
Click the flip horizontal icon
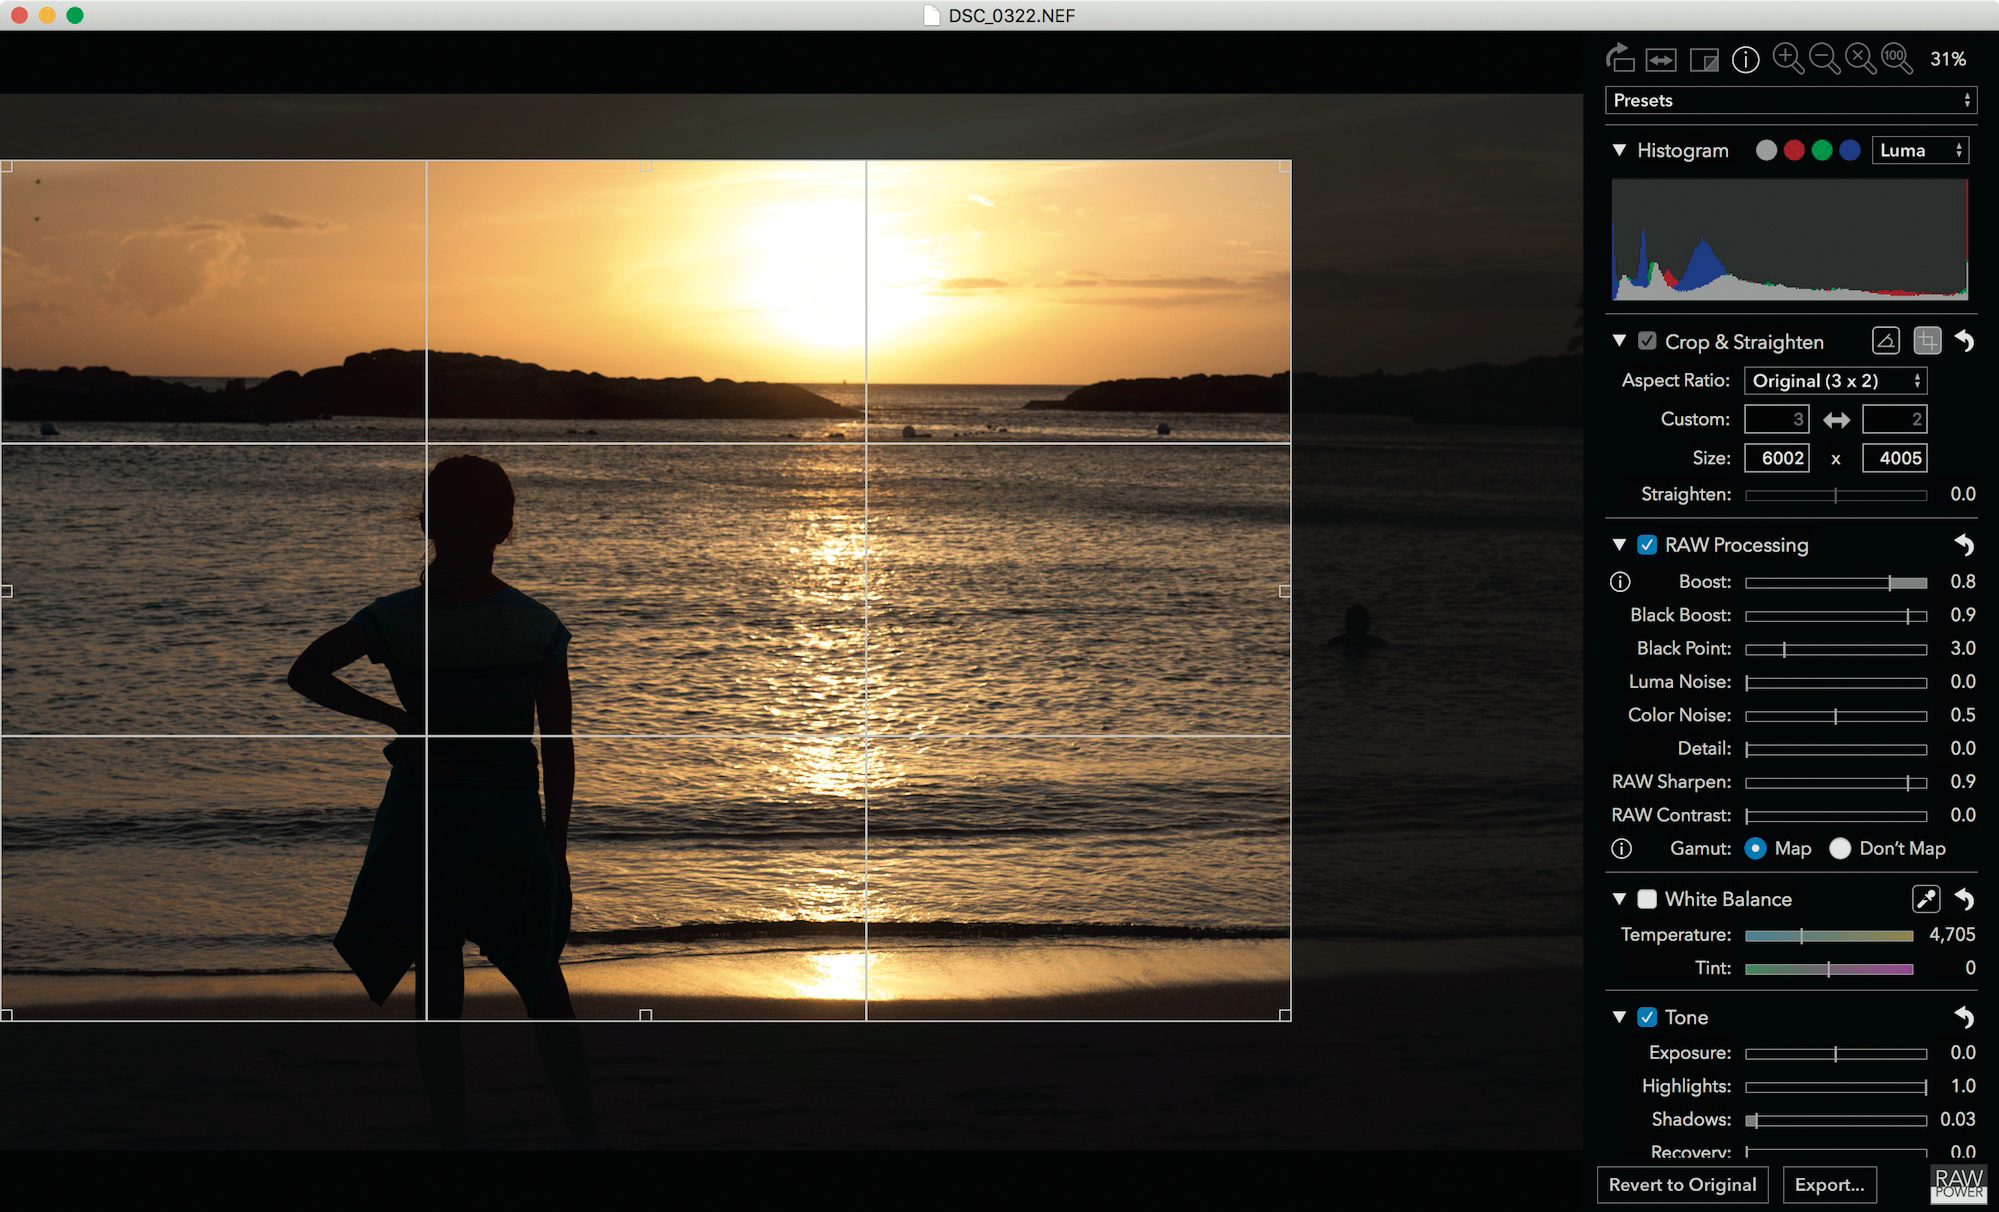(x=1661, y=60)
